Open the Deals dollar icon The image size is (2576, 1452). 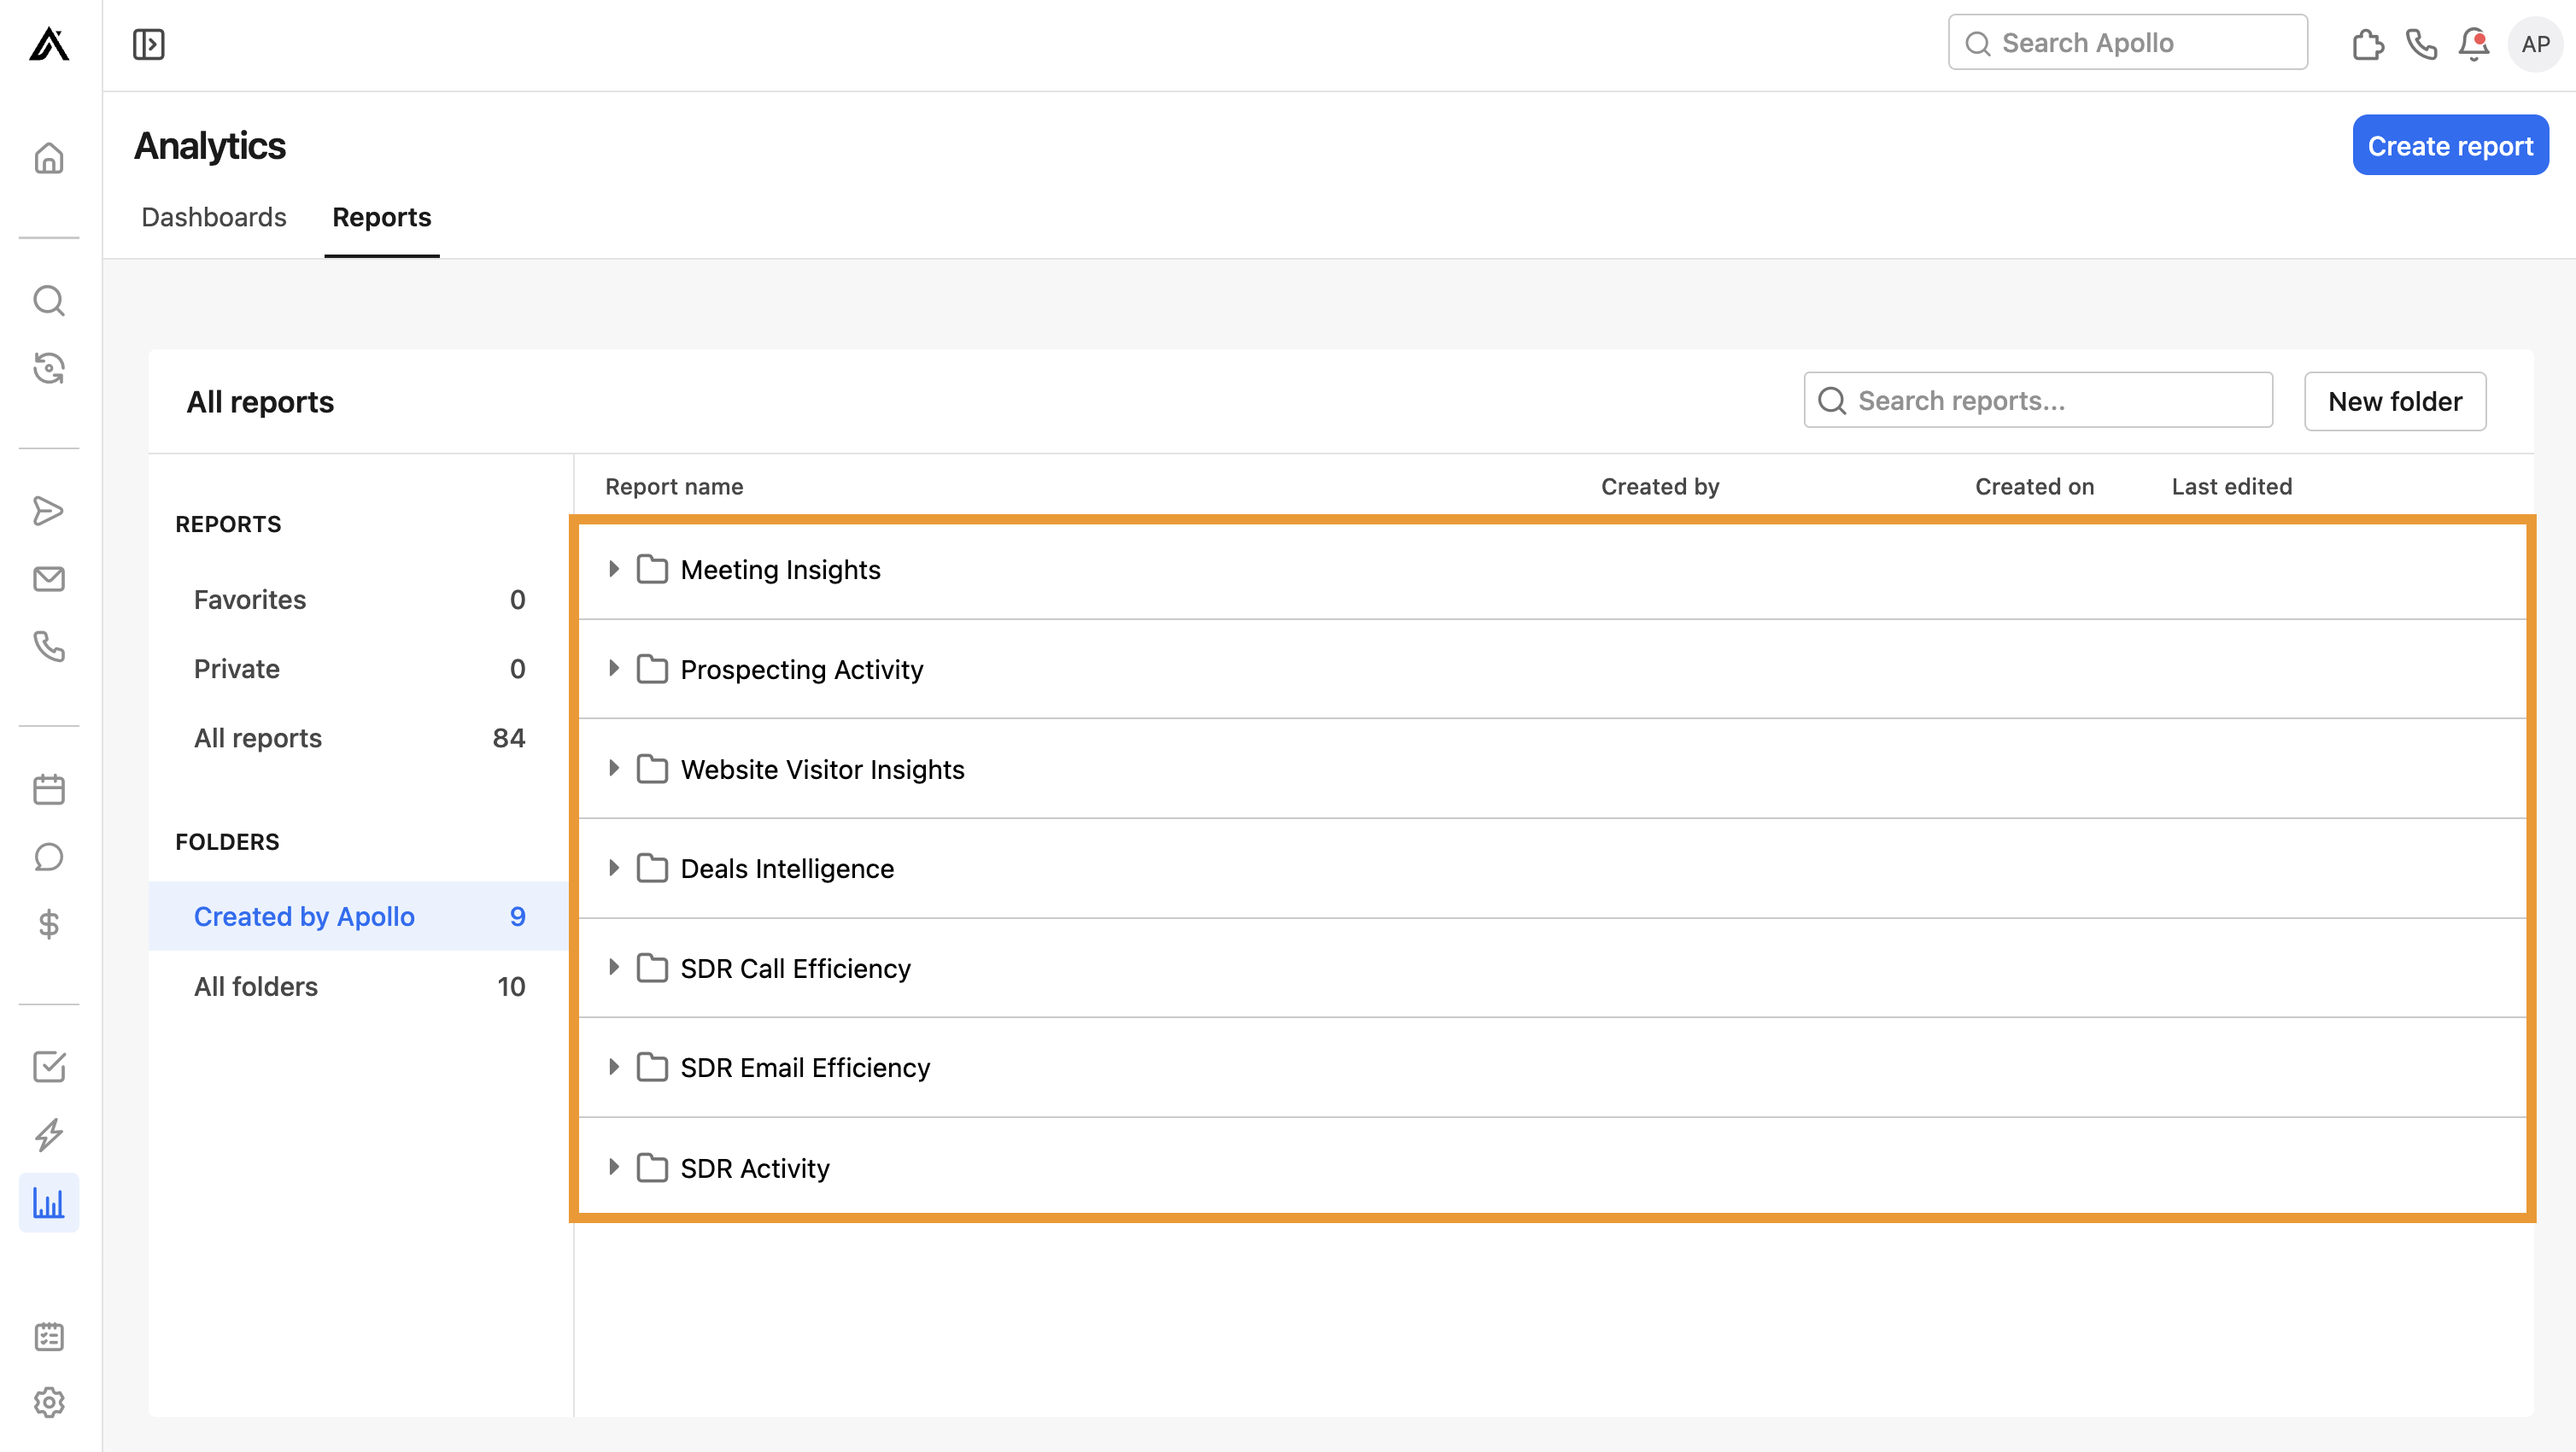(49, 925)
